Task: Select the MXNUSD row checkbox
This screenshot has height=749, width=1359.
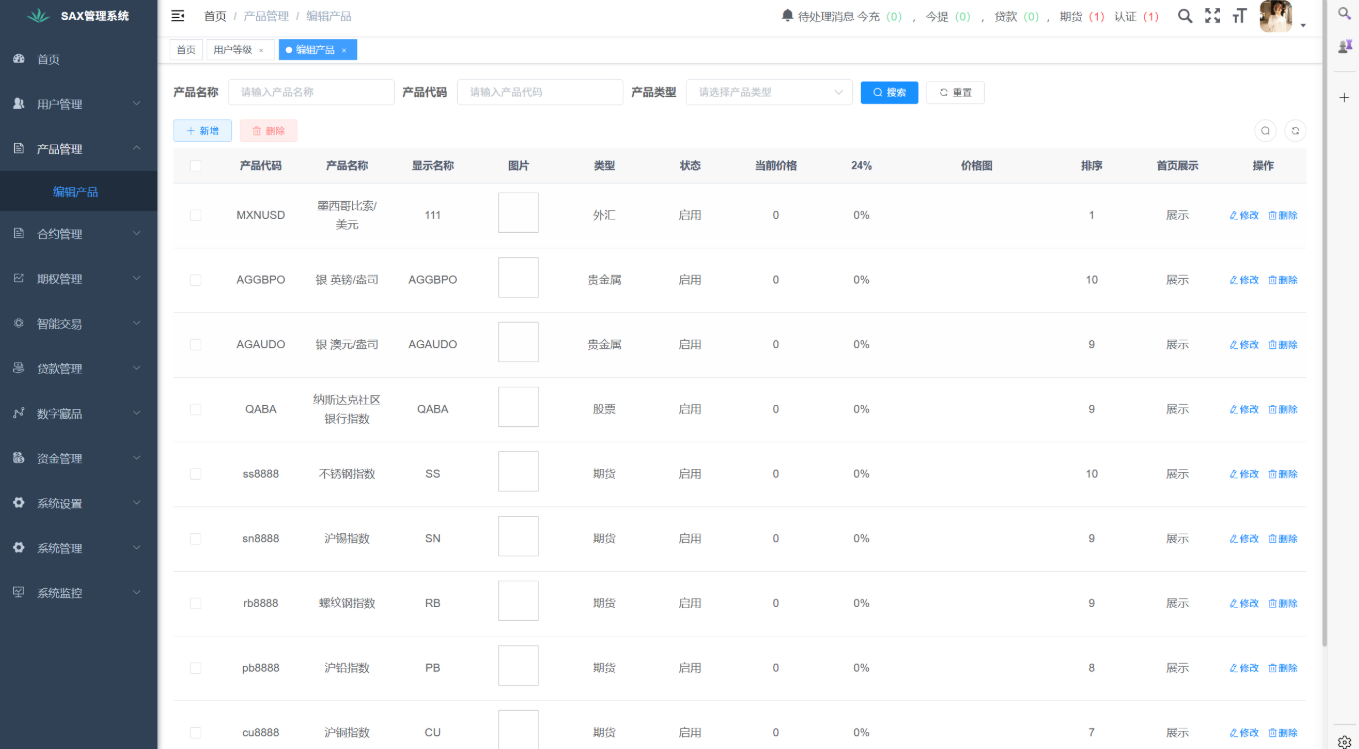Action: pyautogui.click(x=196, y=215)
